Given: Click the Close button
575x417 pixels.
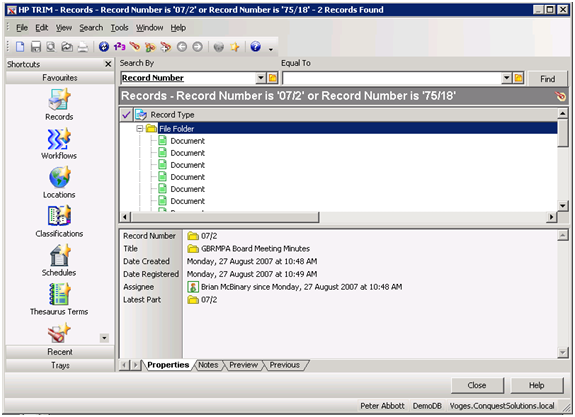Looking at the screenshot, I should pyautogui.click(x=477, y=385).
